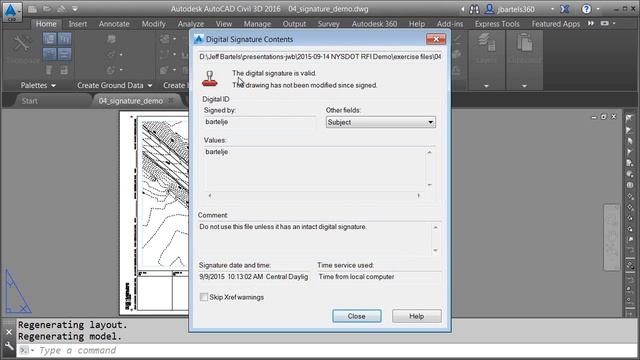
Task: Select the Modify ribbon tab
Action: (153, 24)
